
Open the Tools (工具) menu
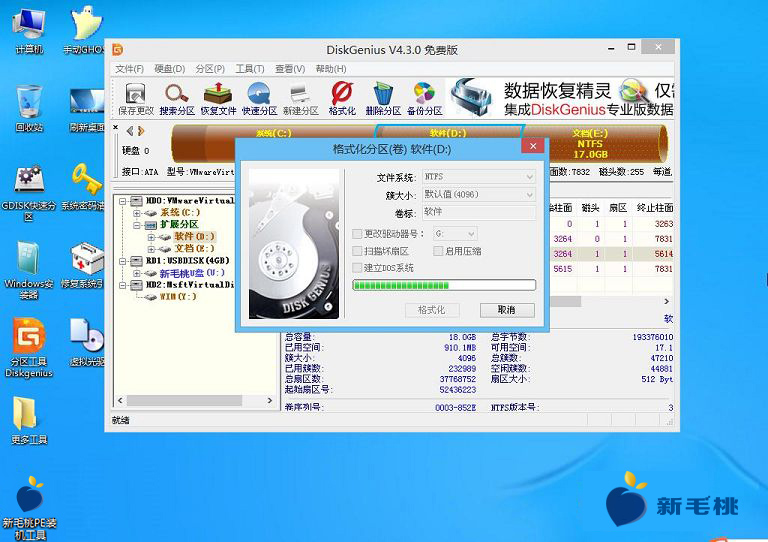click(250, 69)
